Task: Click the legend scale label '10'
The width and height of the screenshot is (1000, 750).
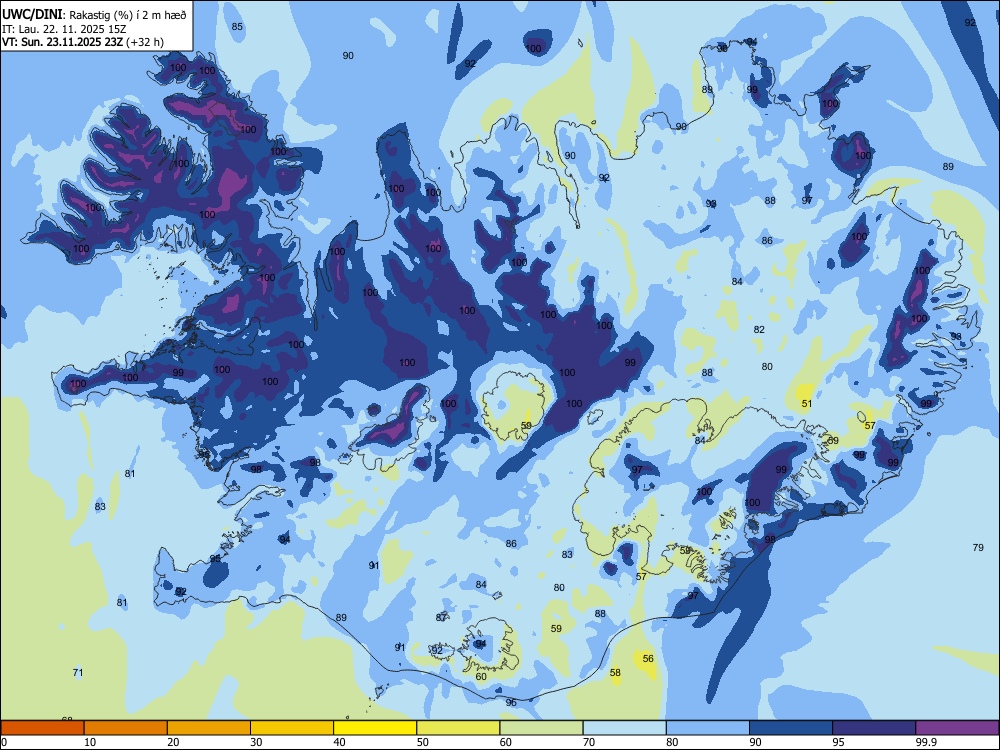Action: pyautogui.click(x=90, y=742)
